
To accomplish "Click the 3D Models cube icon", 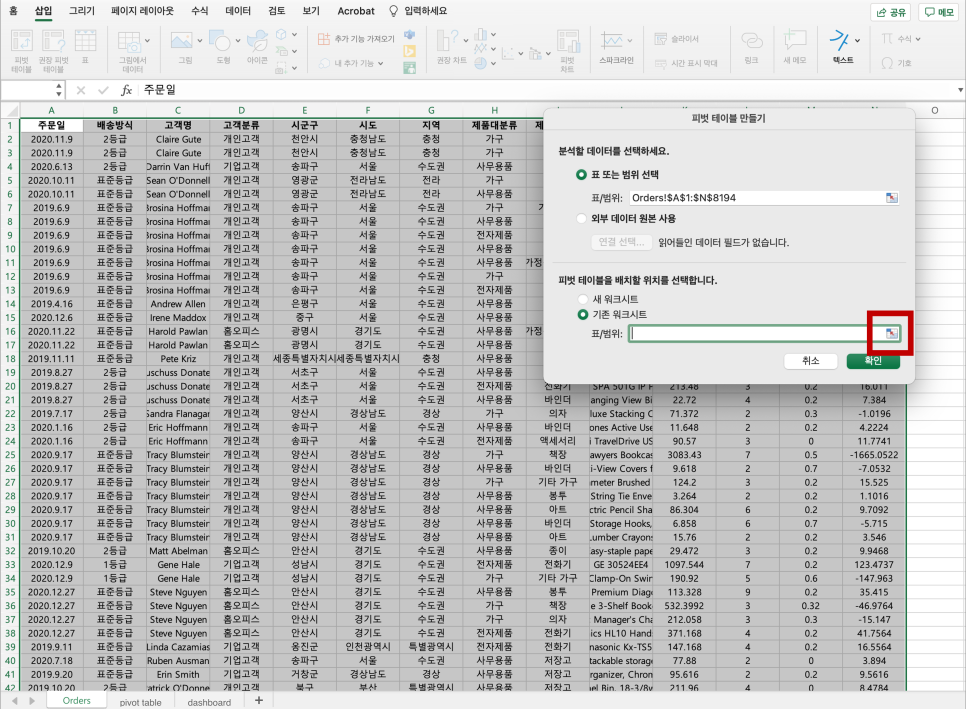I will (x=281, y=34).
